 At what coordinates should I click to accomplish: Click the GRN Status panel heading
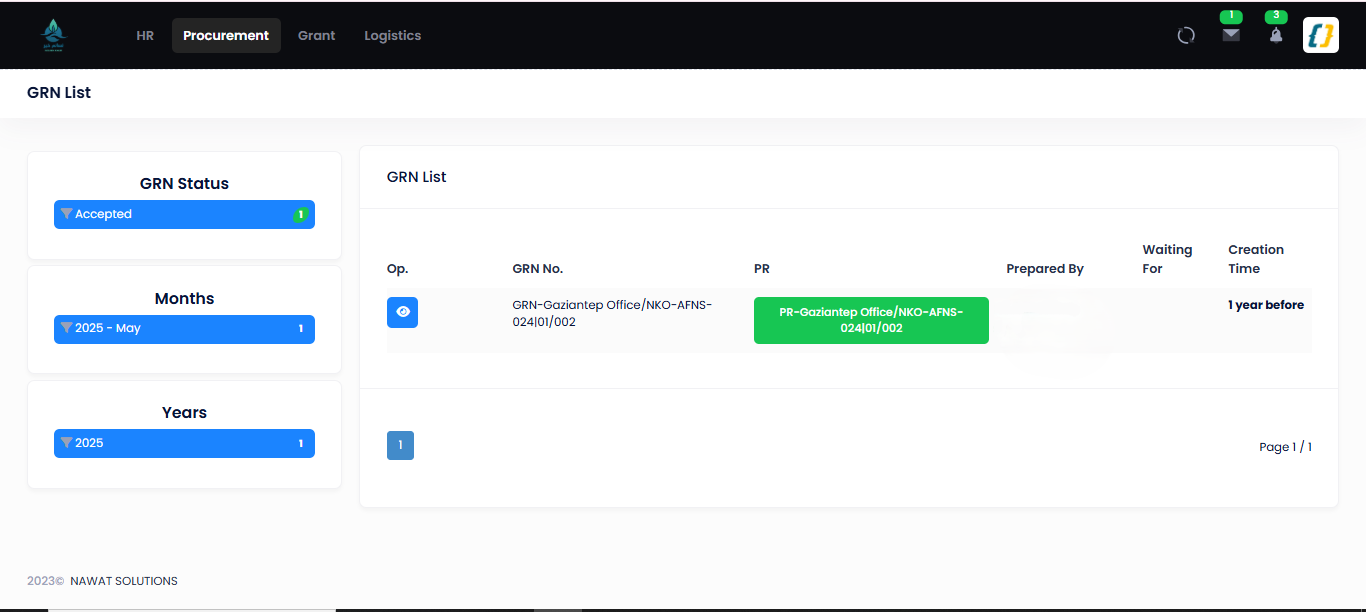(x=184, y=184)
